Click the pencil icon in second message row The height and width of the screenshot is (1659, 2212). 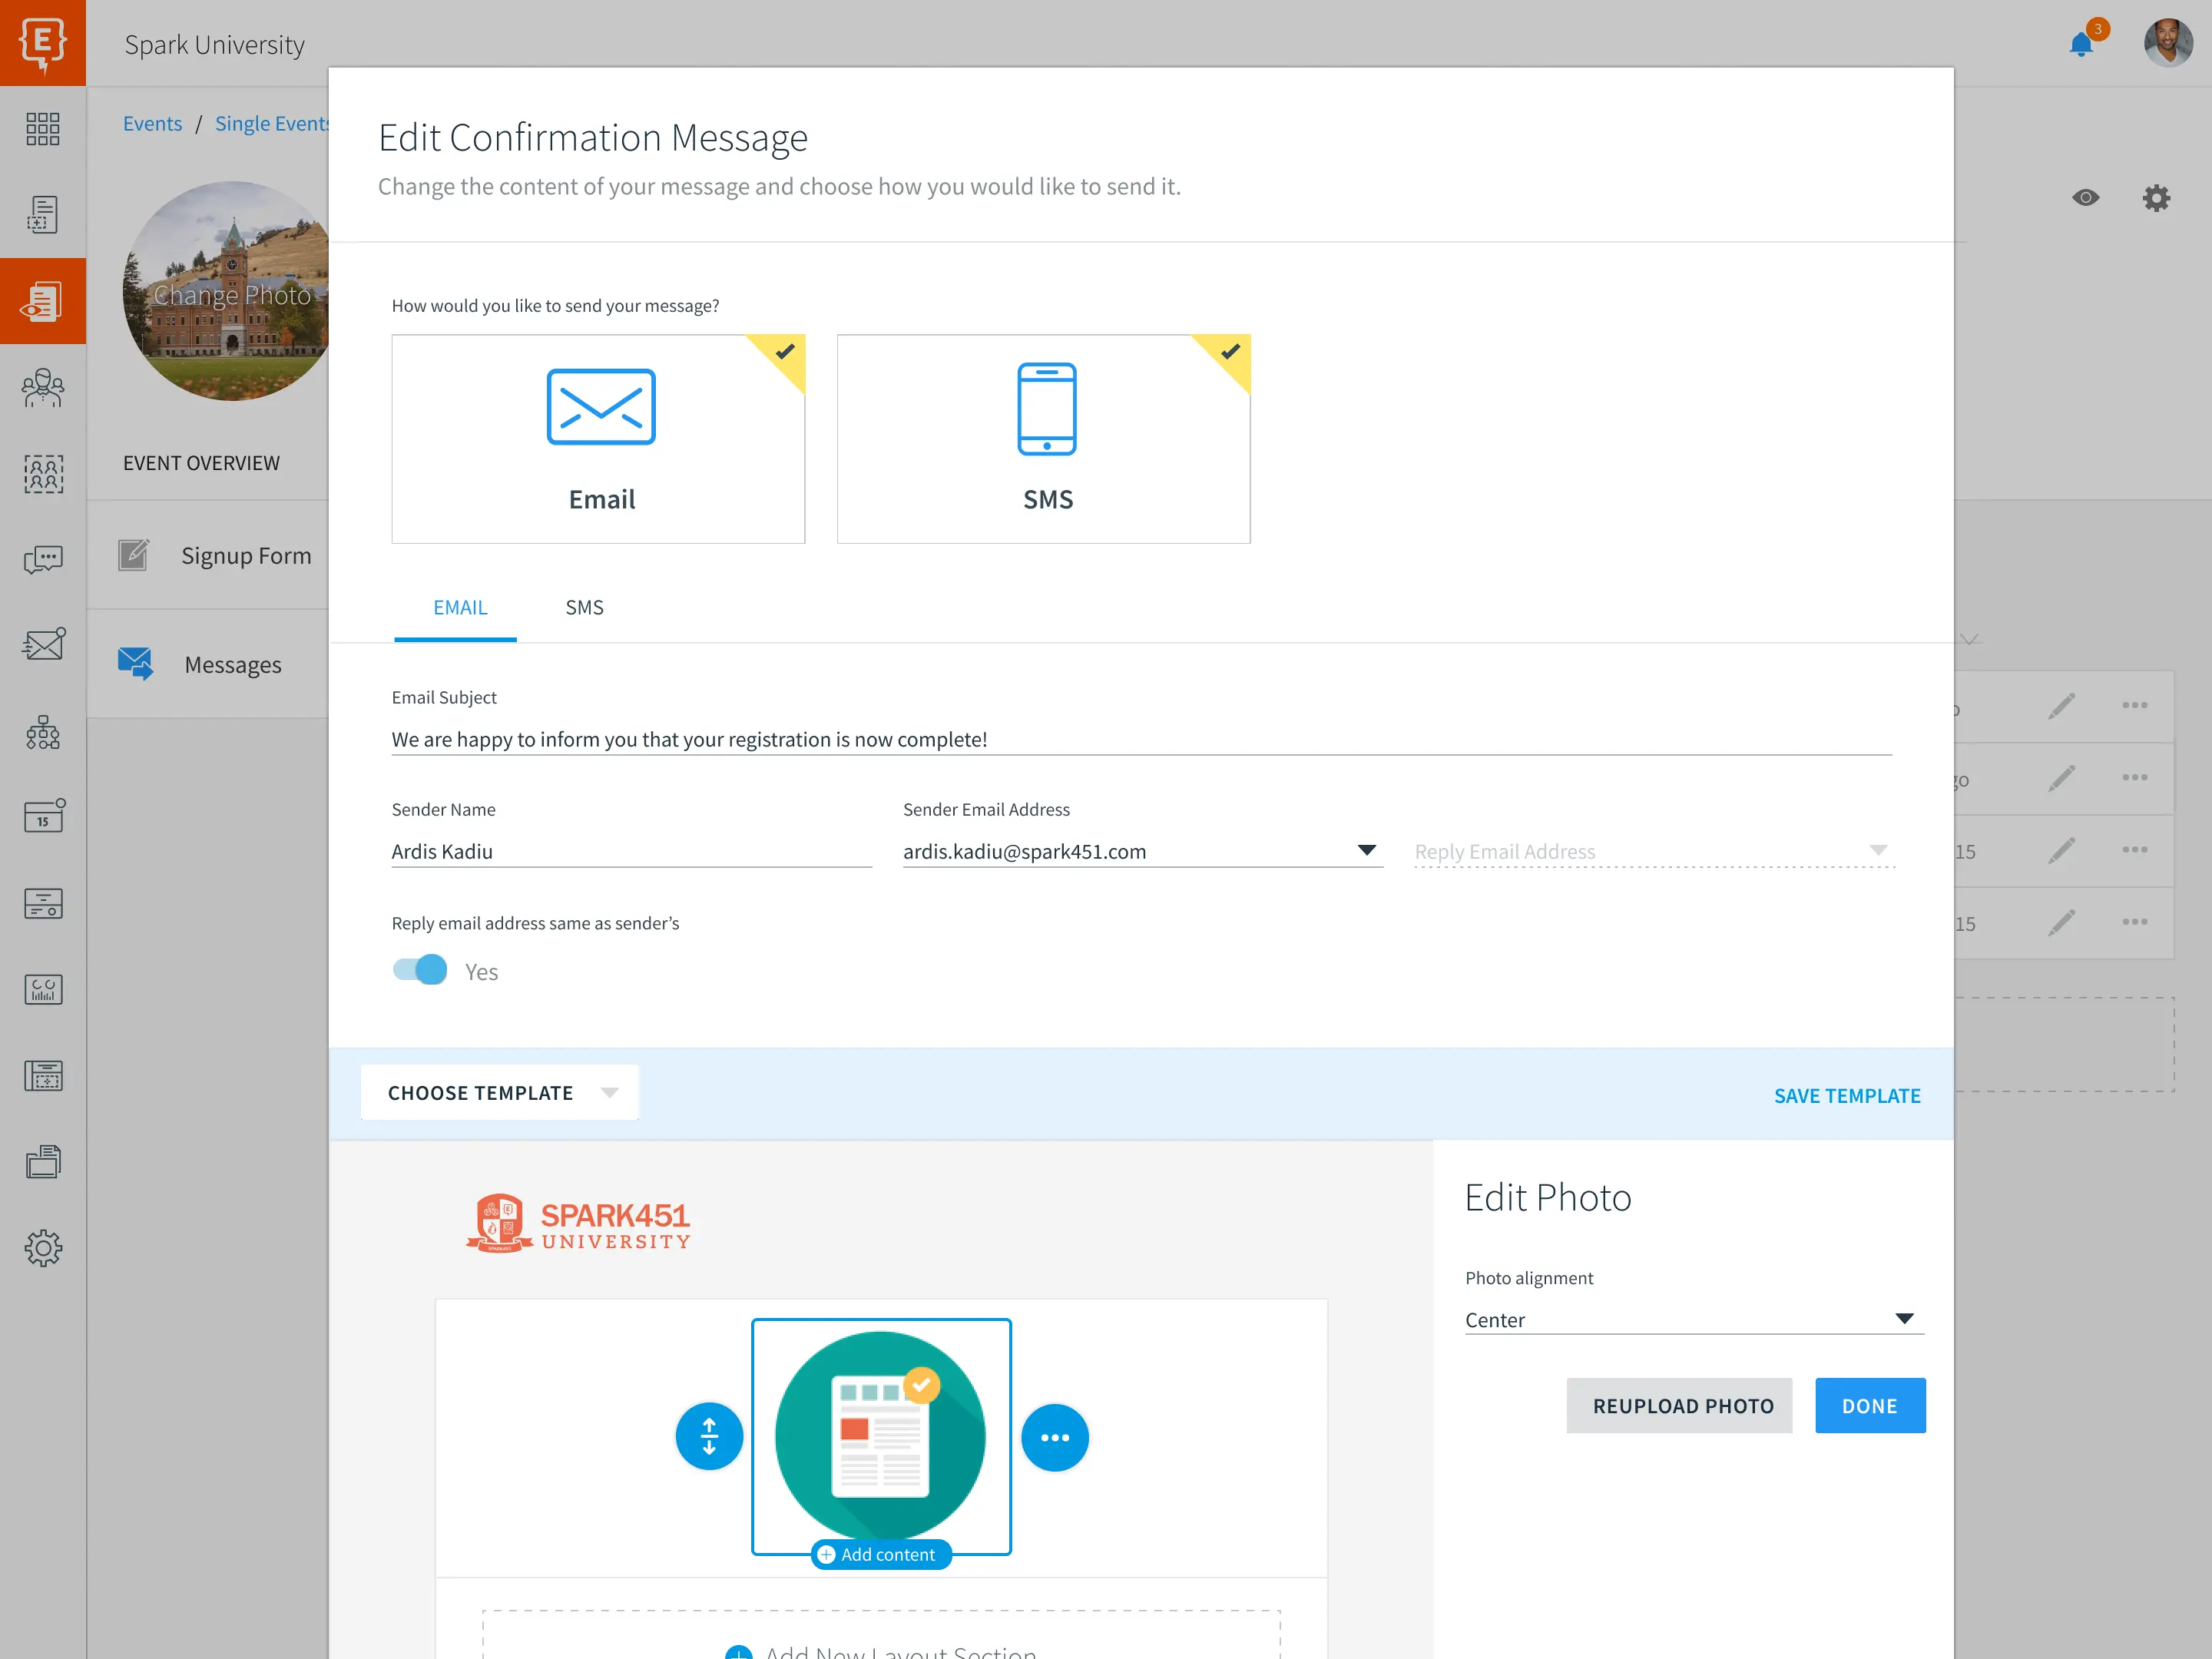2061,778
